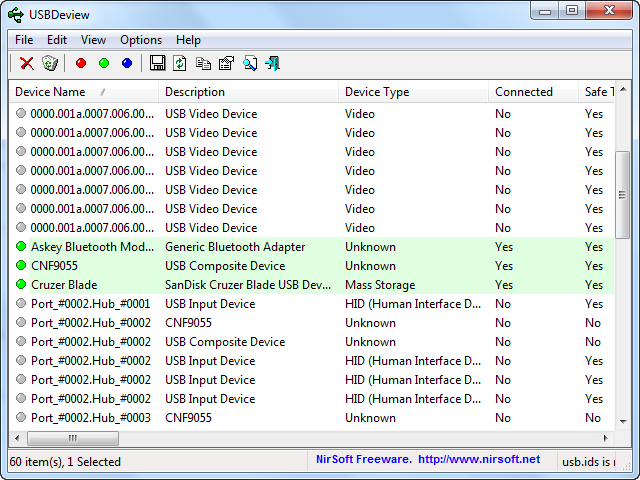Image resolution: width=640 pixels, height=480 pixels.
Task: Click the Generic Bluetooth Adapter description
Action: (x=235, y=247)
